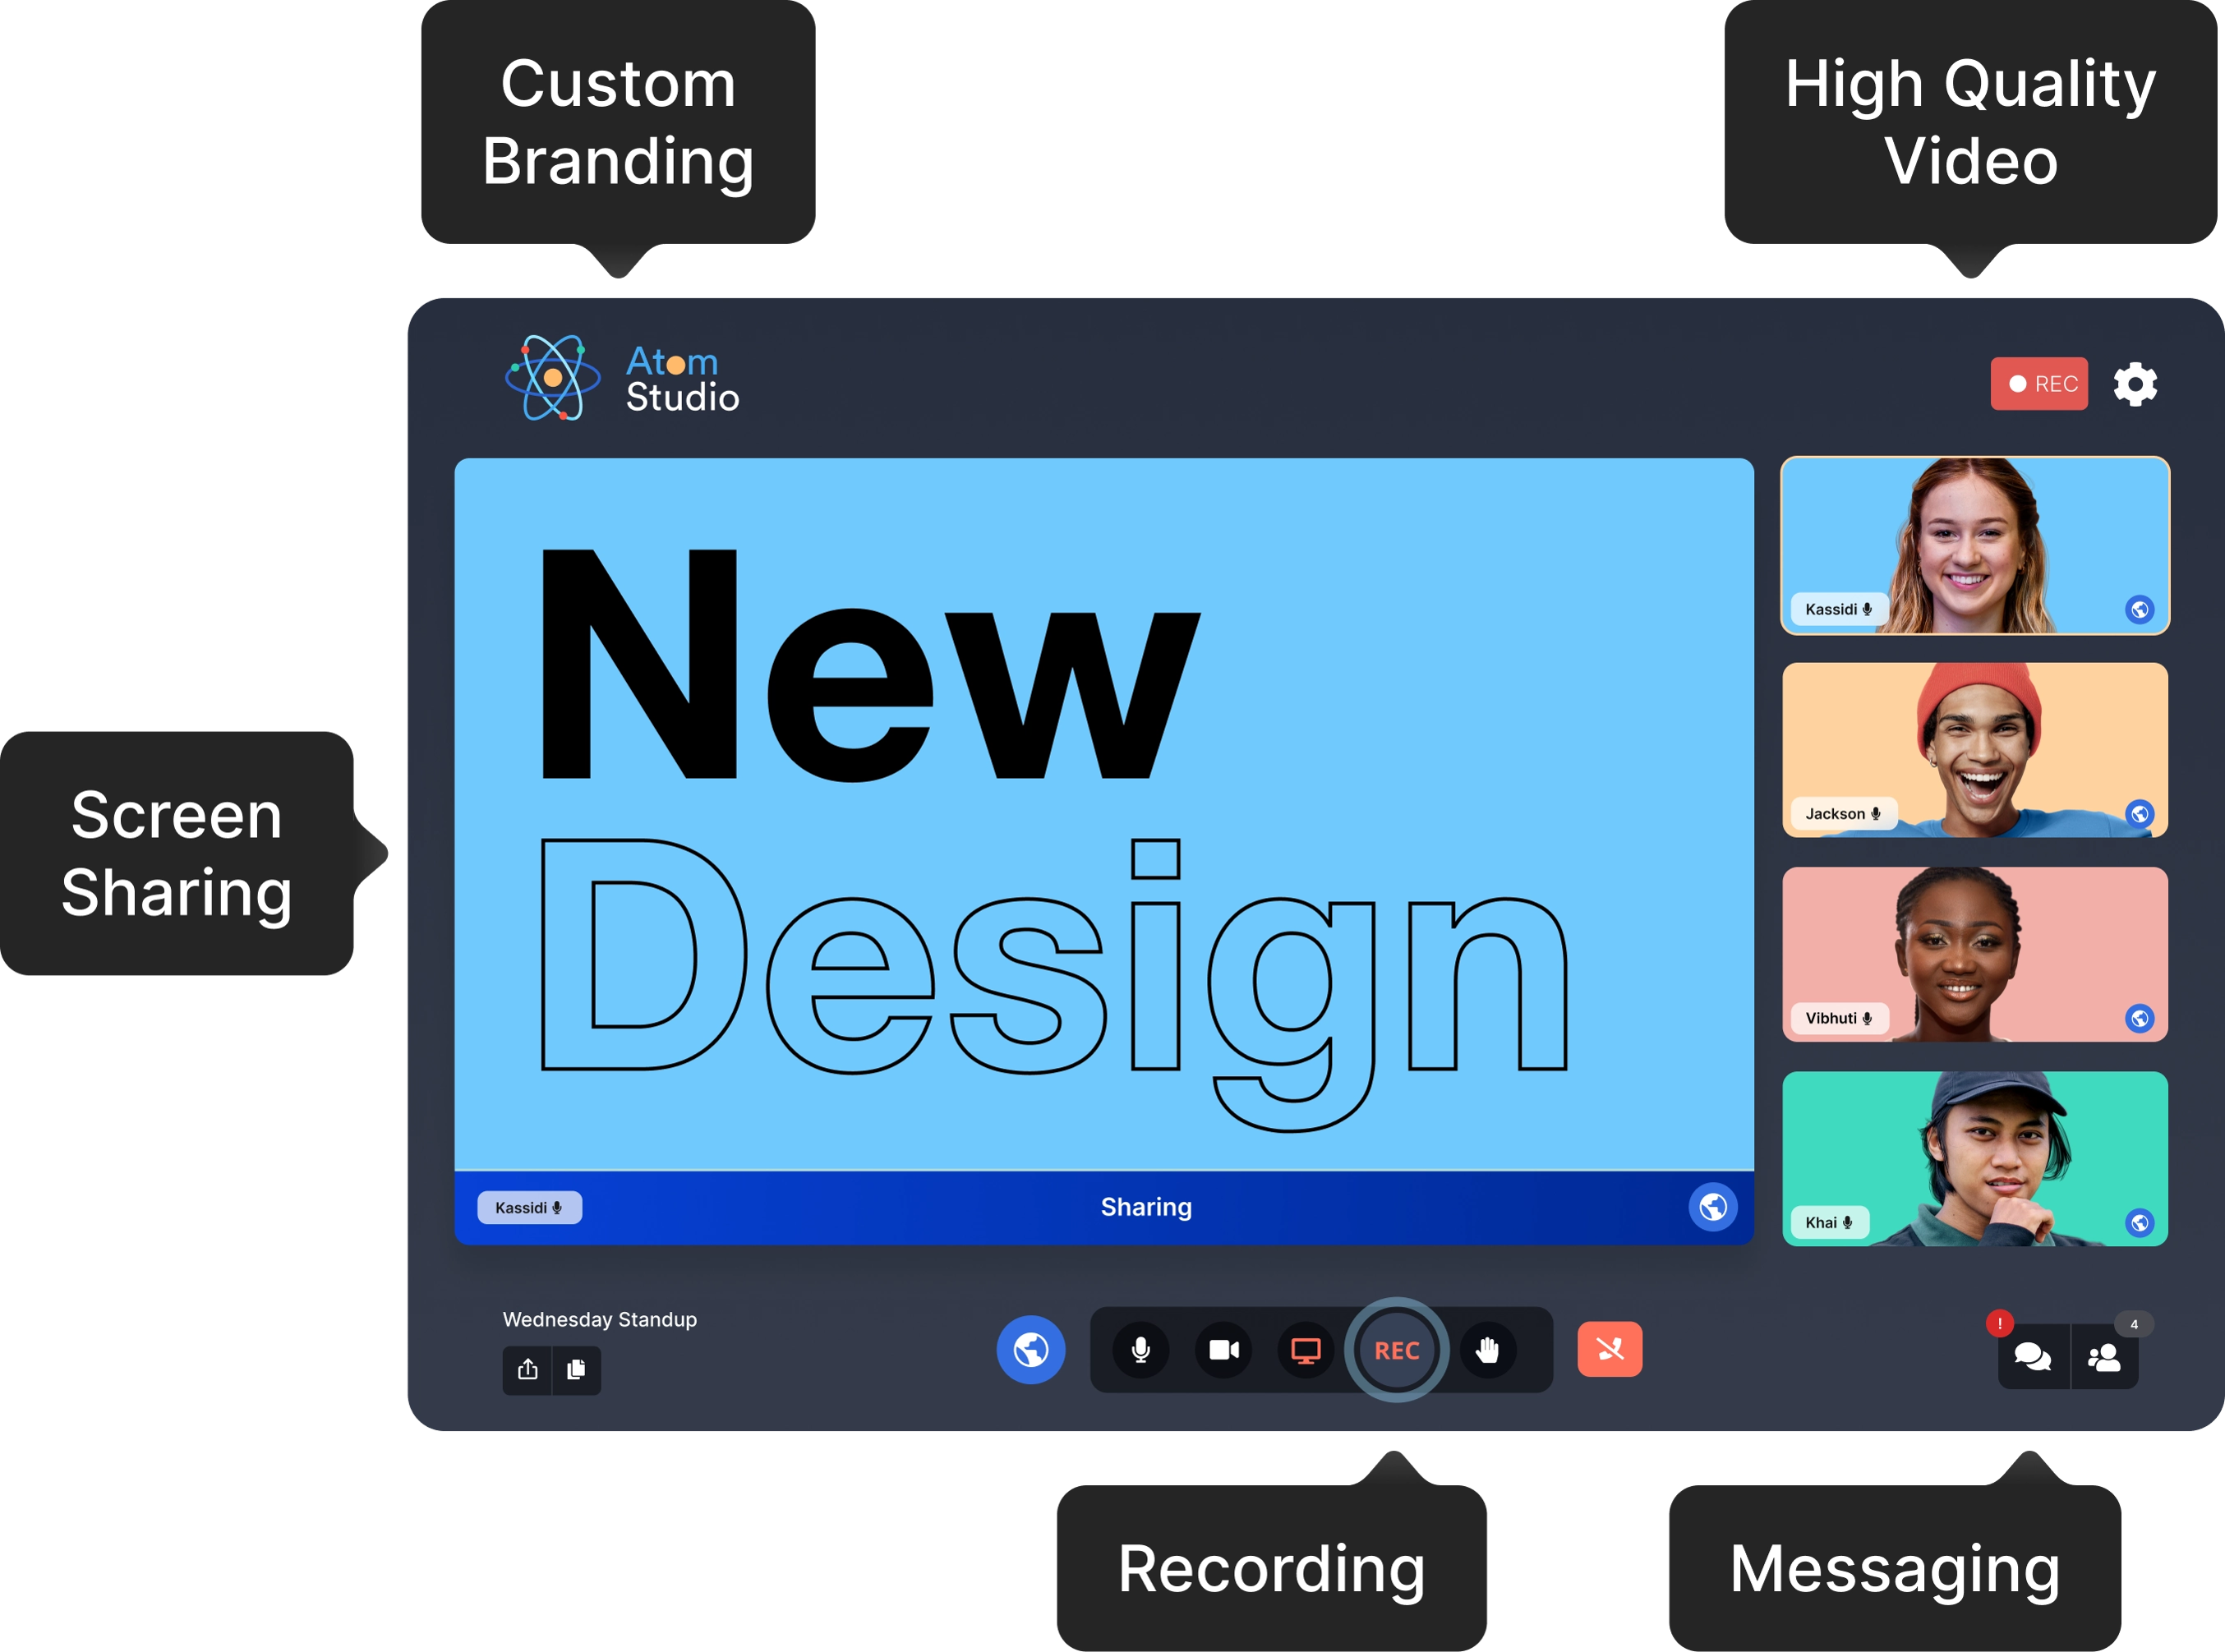The height and width of the screenshot is (1652, 2225).
Task: Click the microphone icon to mute
Action: tap(1140, 1348)
